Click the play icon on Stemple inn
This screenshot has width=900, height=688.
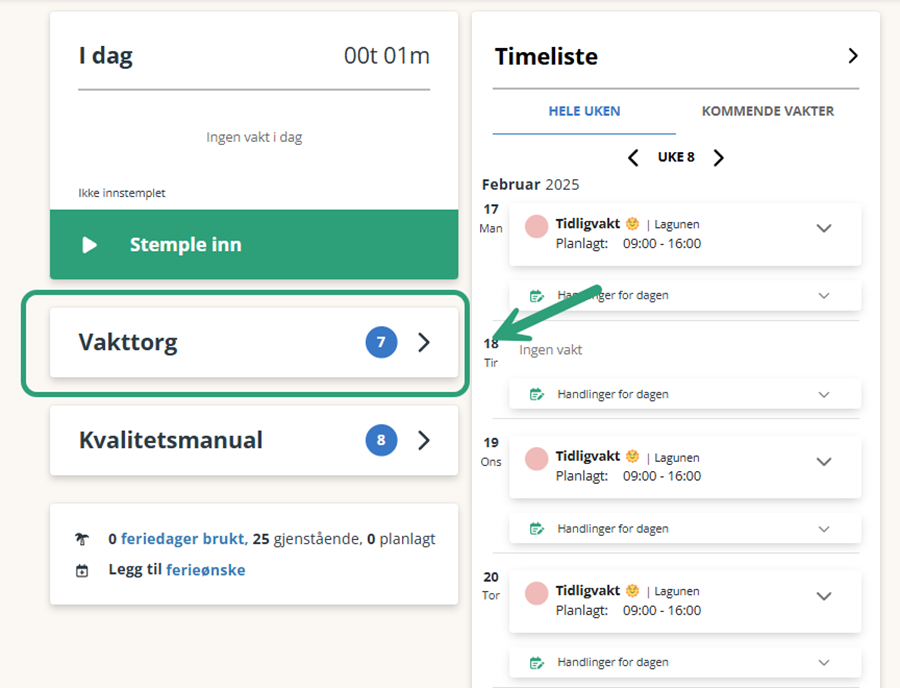point(89,245)
